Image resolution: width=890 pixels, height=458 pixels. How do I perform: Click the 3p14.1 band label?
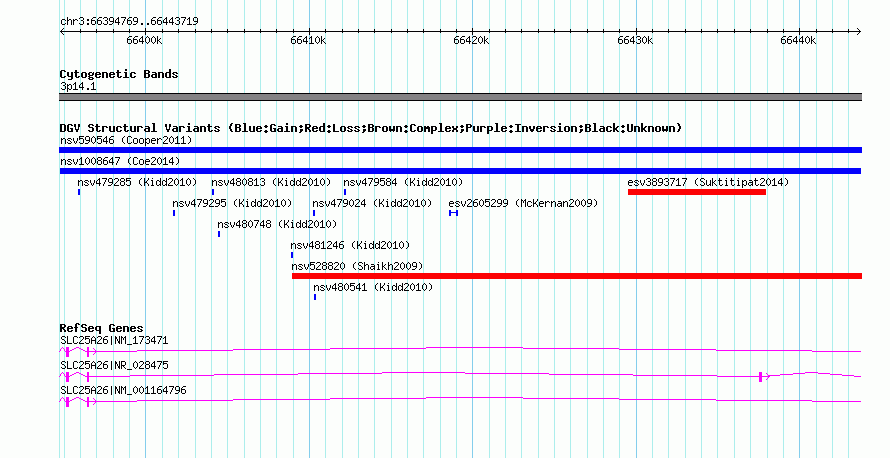[x=78, y=86]
